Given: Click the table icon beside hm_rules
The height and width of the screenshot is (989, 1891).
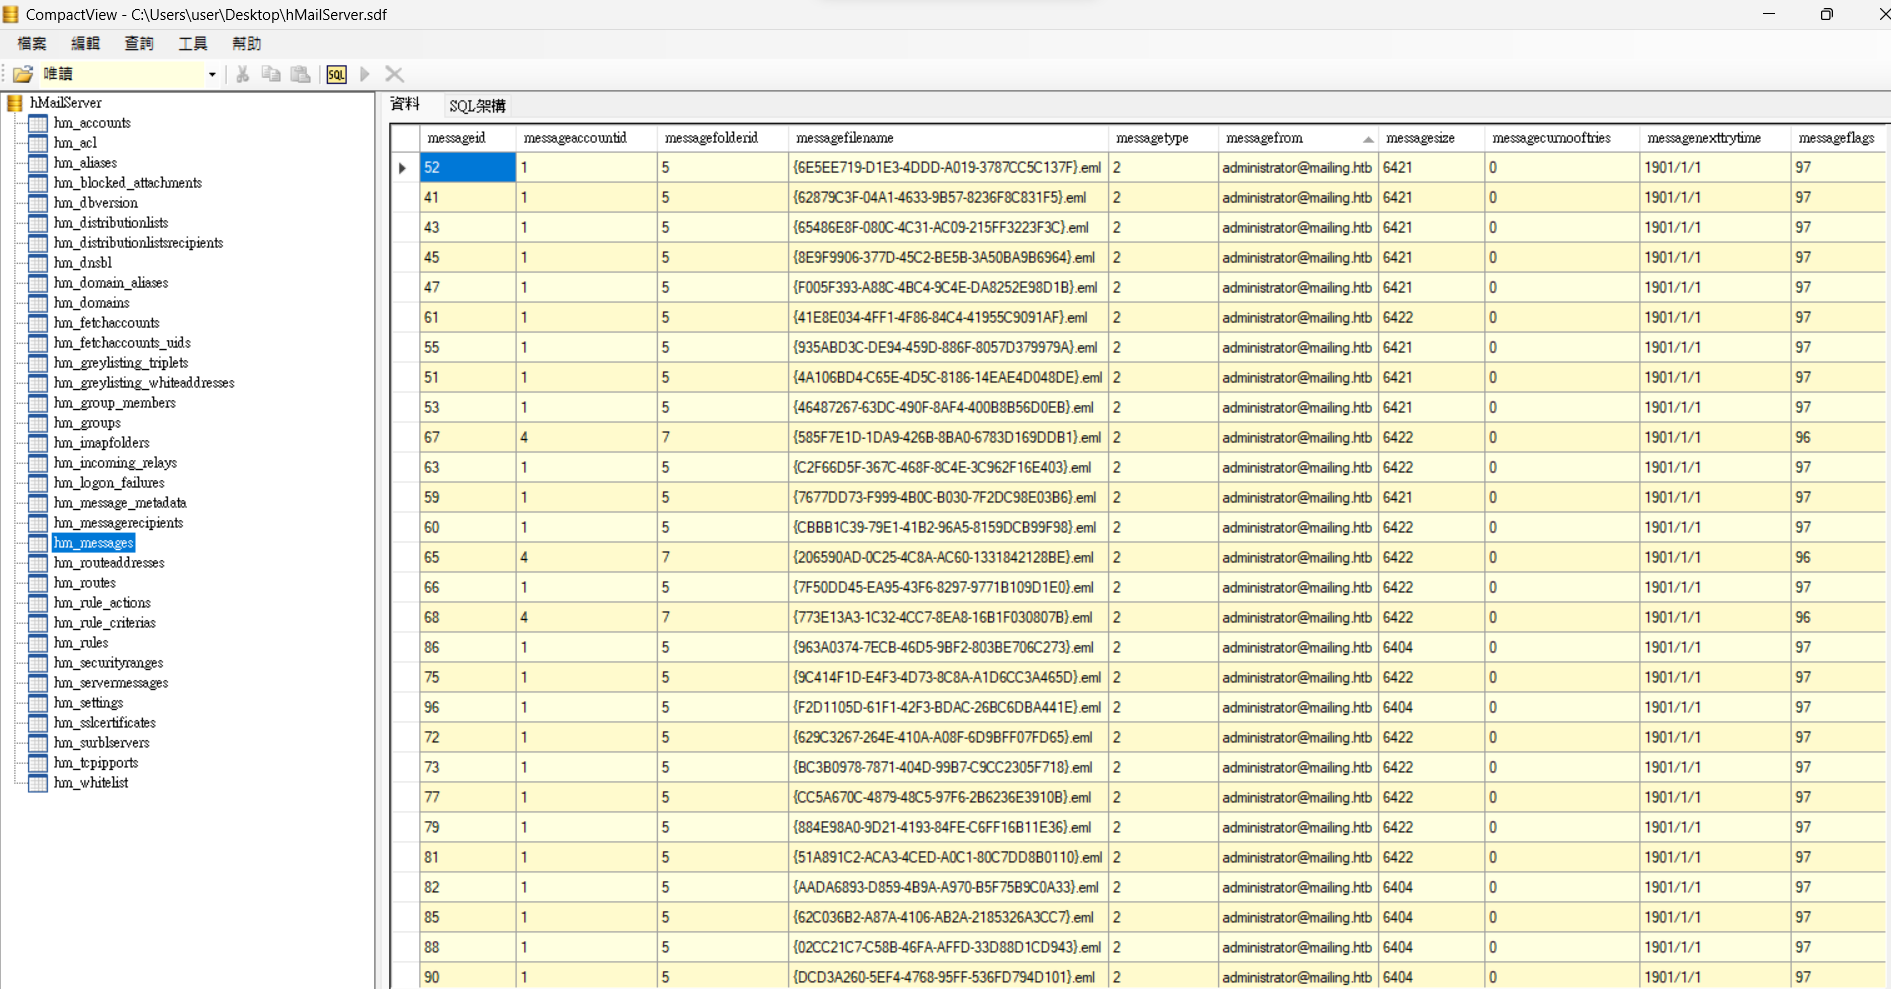Looking at the screenshot, I should pyautogui.click(x=38, y=643).
